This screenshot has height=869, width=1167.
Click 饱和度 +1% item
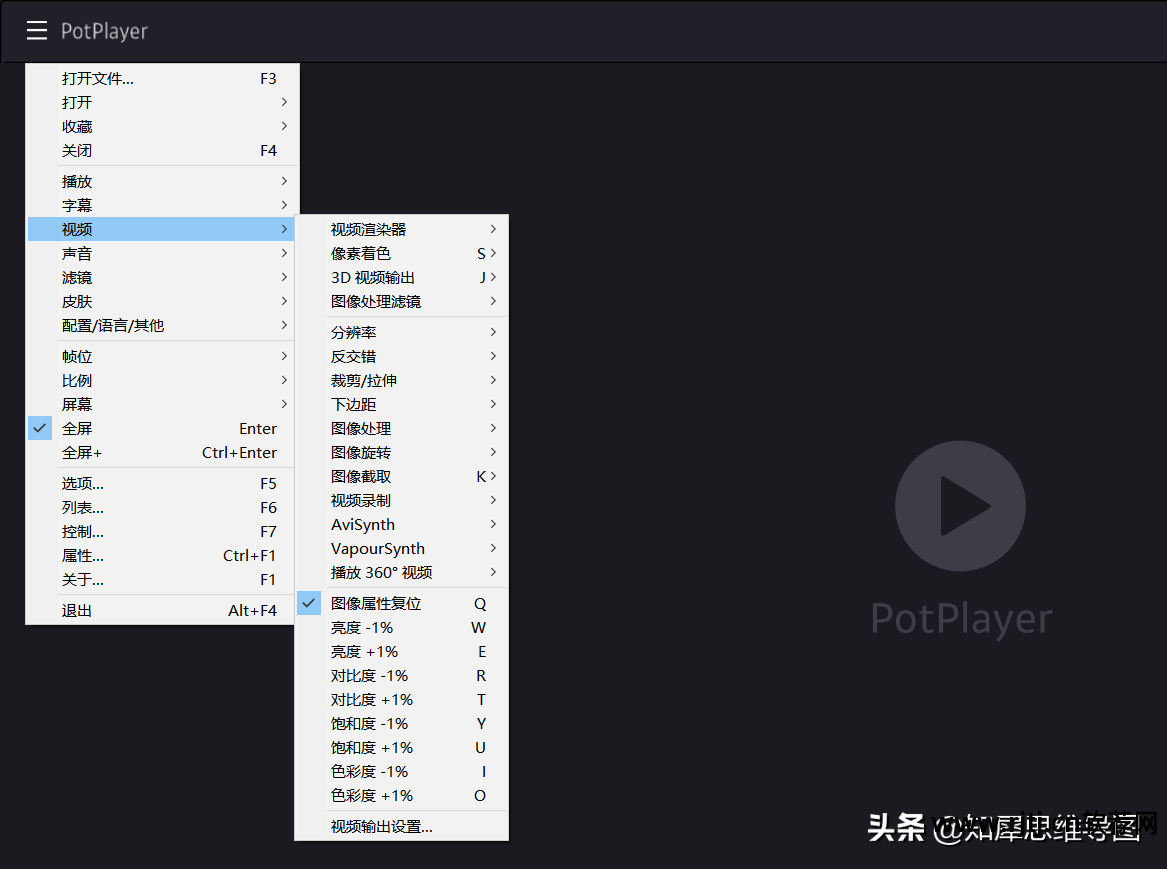tap(401, 748)
